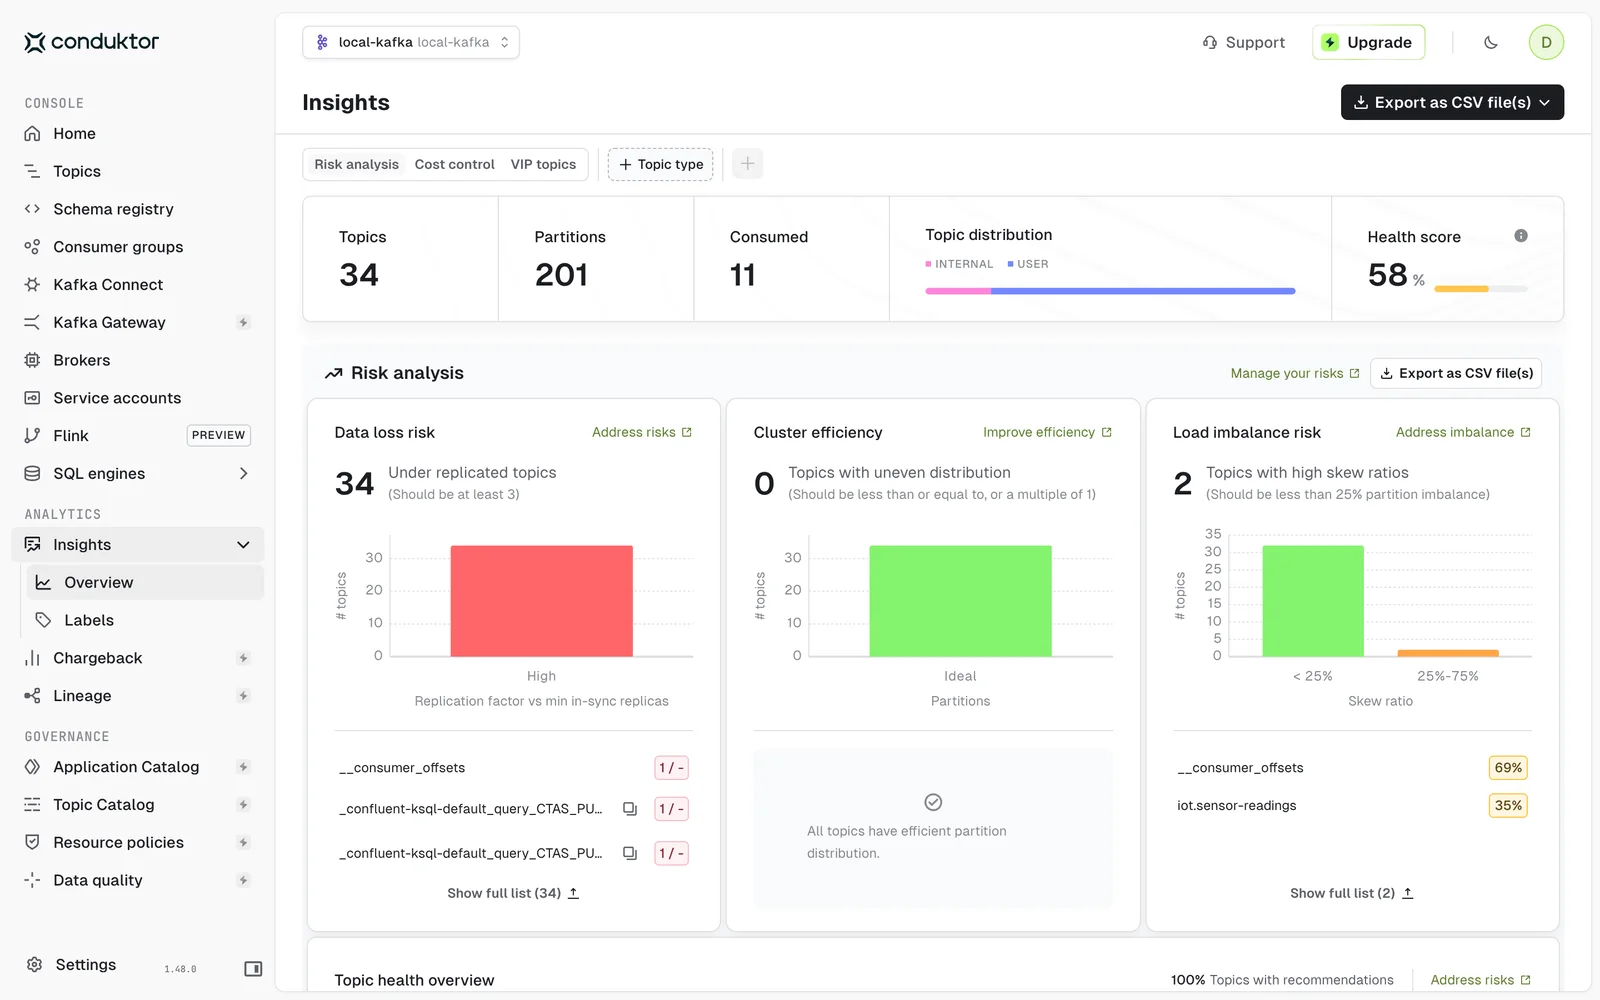Show full list (34) of under replicated topics
This screenshot has width=1600, height=1000.
click(513, 893)
